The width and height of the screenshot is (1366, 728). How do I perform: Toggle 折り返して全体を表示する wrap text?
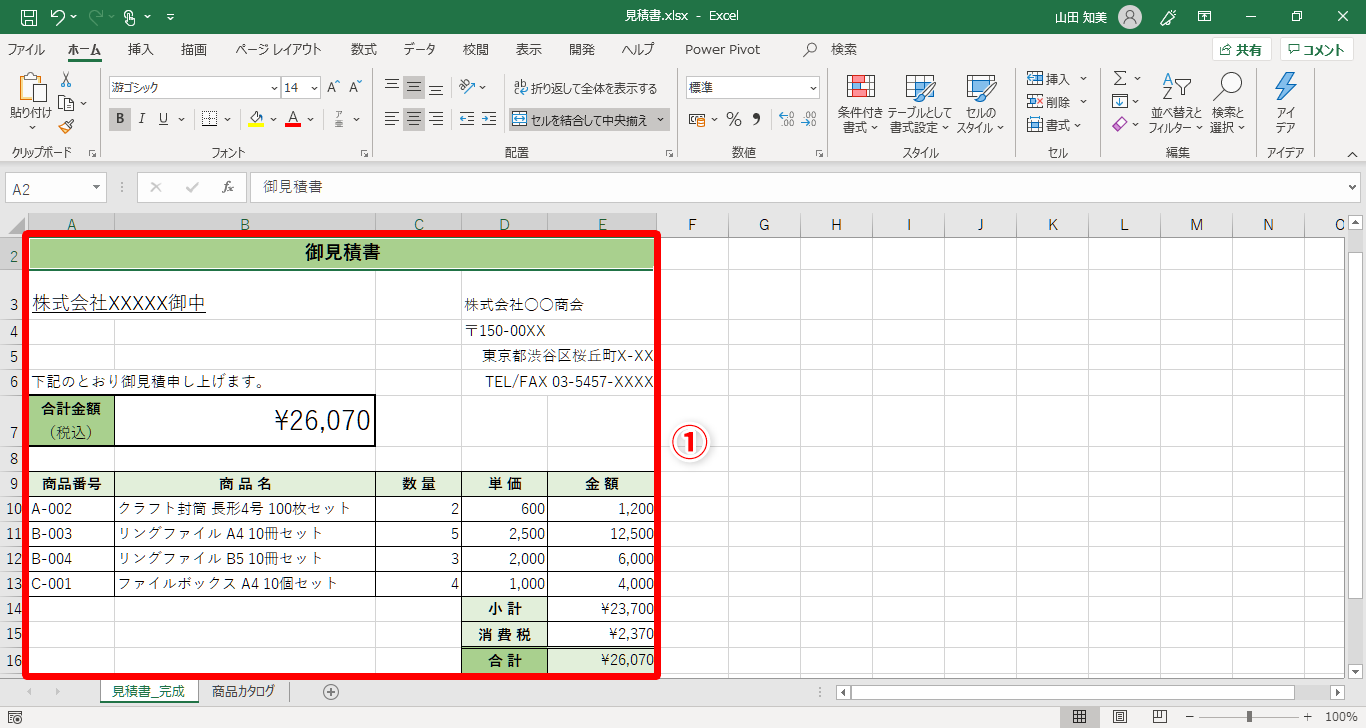tap(585, 88)
